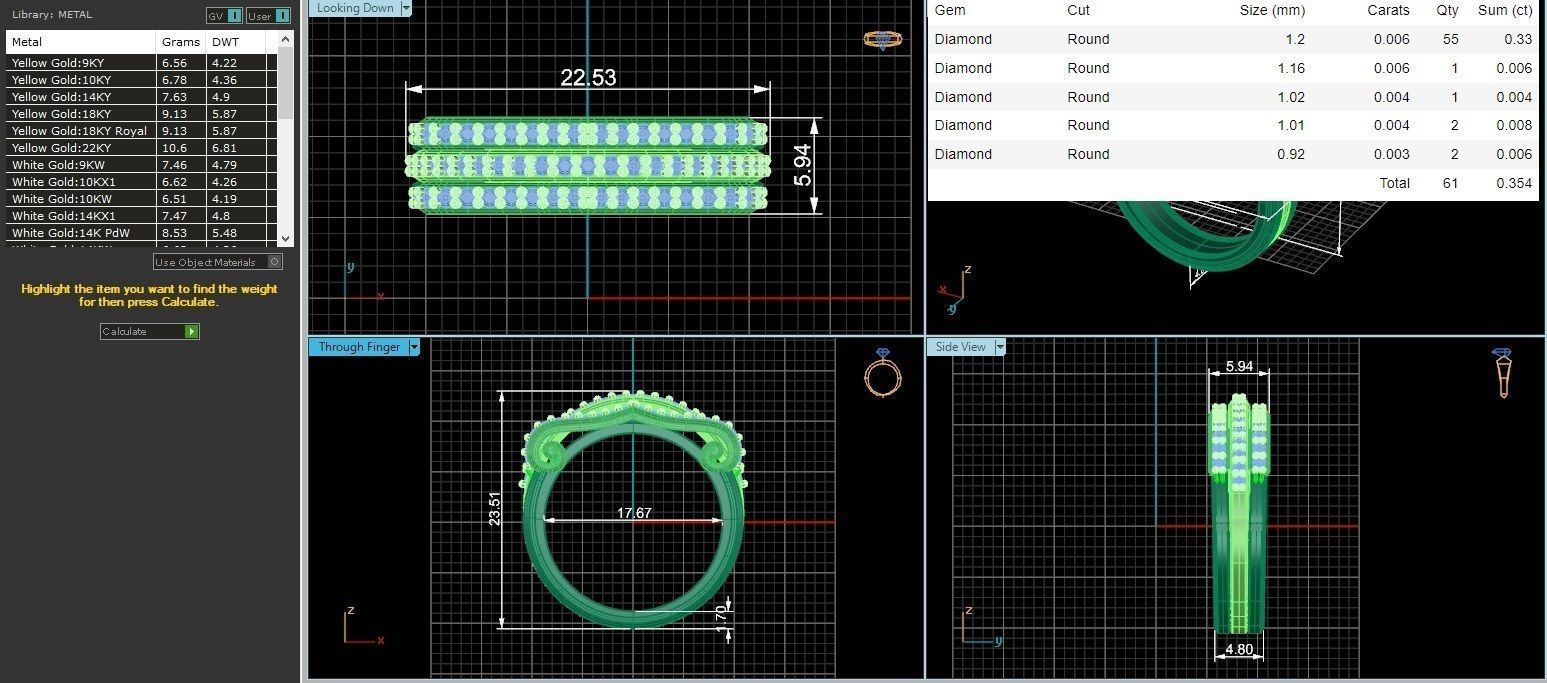Screen dimensions: 1547x683
Task: Select the Looking Down viewport label
Action: pos(354,8)
